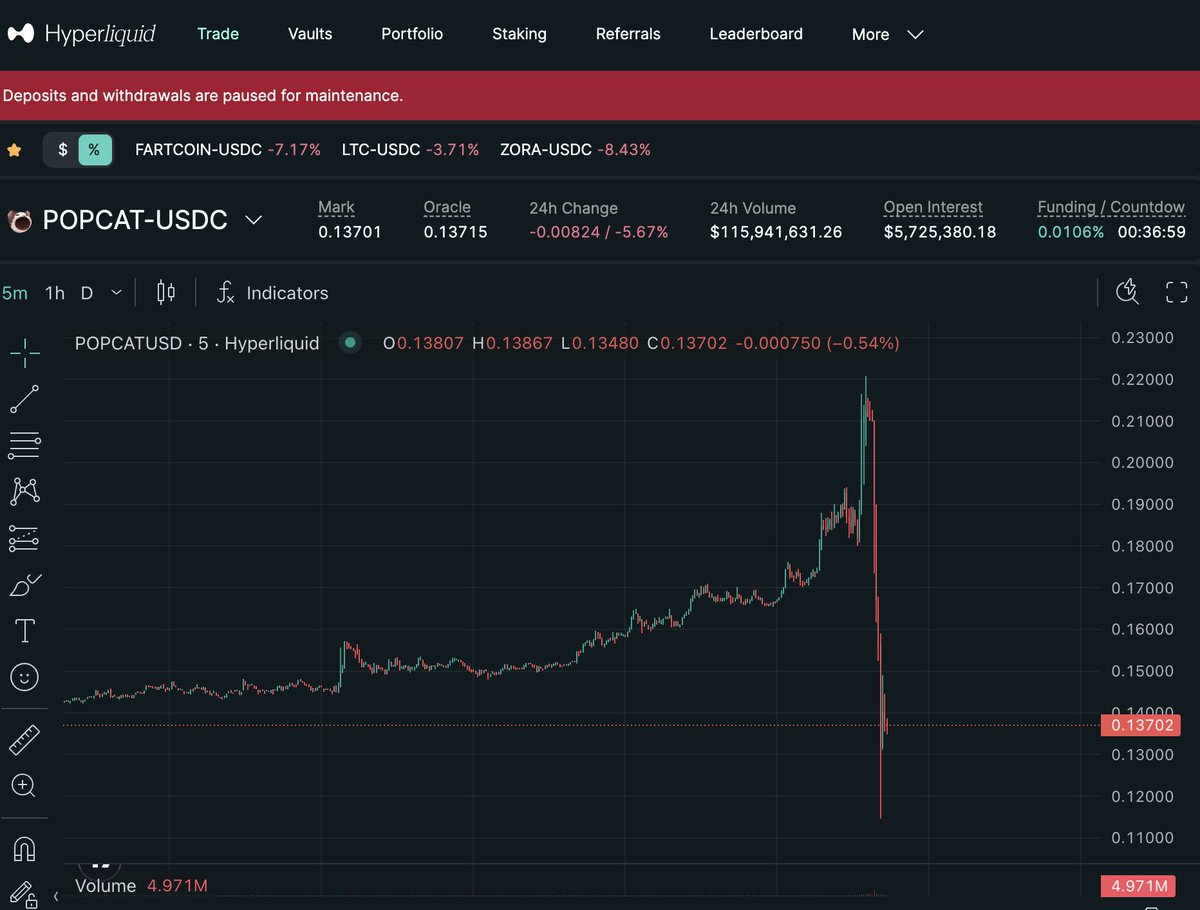Click the favorites star icon
Viewport: 1200px width, 910px height.
(15, 150)
